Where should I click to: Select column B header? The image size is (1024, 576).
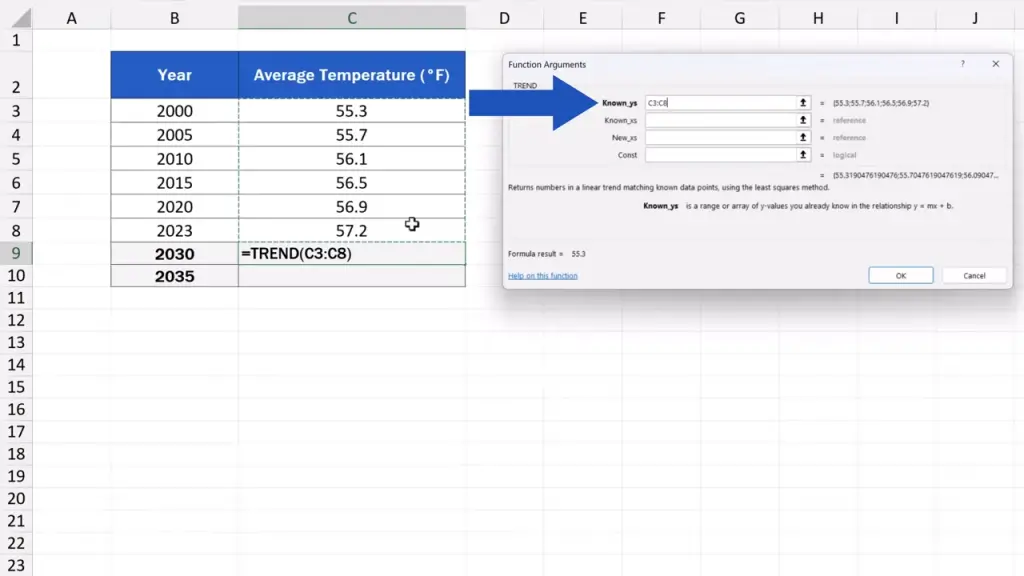175,18
